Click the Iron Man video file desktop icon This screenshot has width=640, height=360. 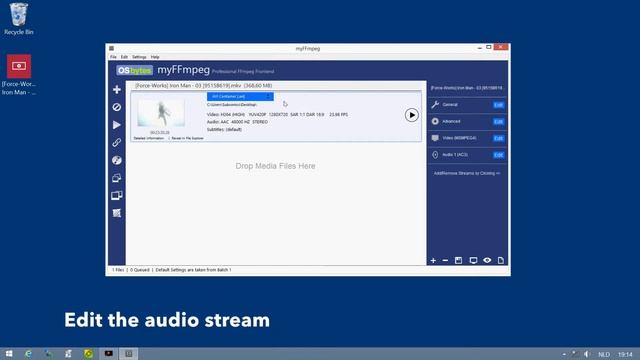pos(19,75)
